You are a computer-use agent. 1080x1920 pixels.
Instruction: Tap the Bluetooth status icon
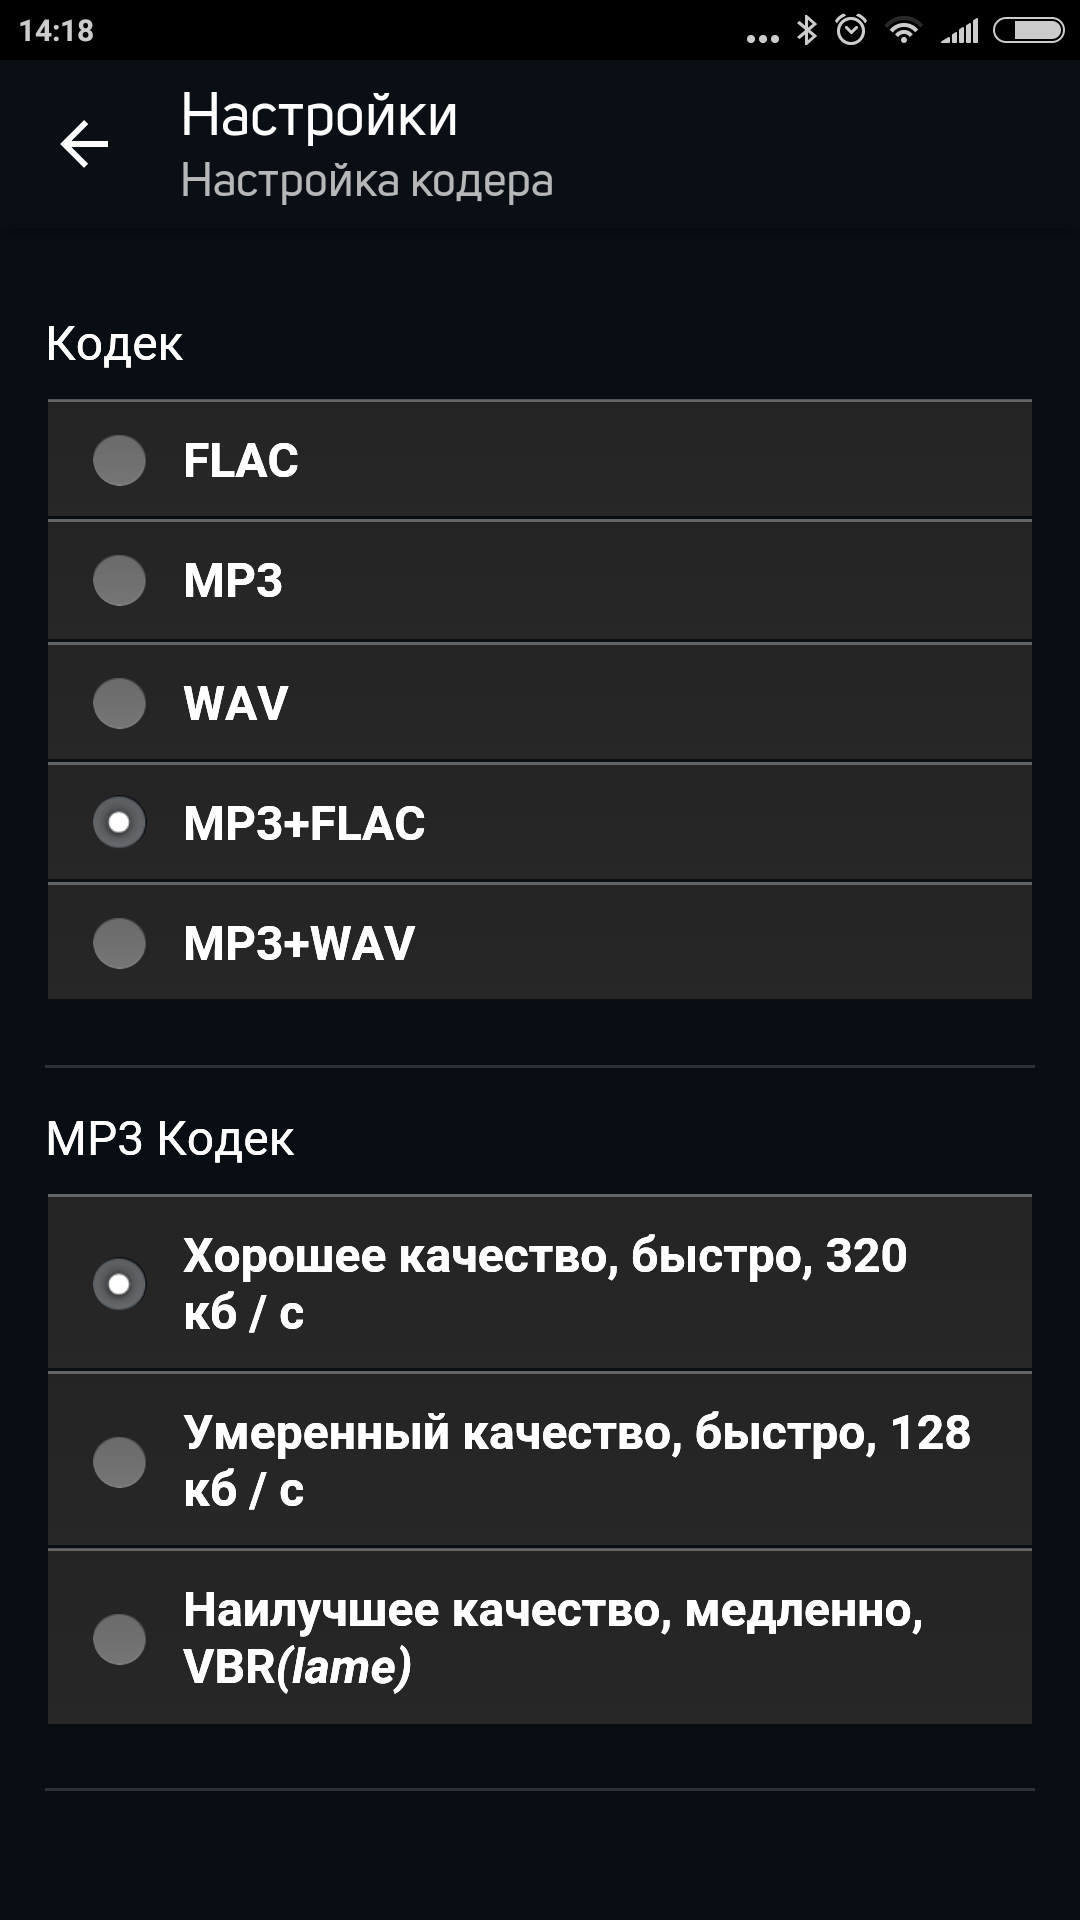click(806, 31)
